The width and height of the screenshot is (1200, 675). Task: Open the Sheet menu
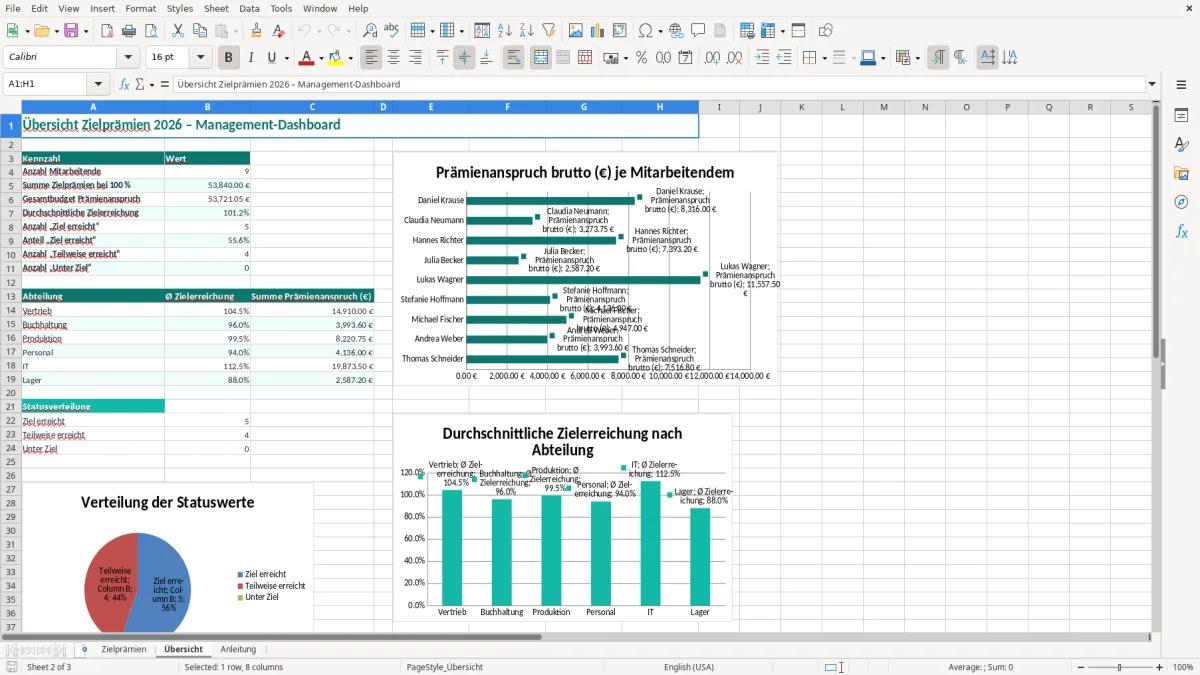pyautogui.click(x=216, y=8)
